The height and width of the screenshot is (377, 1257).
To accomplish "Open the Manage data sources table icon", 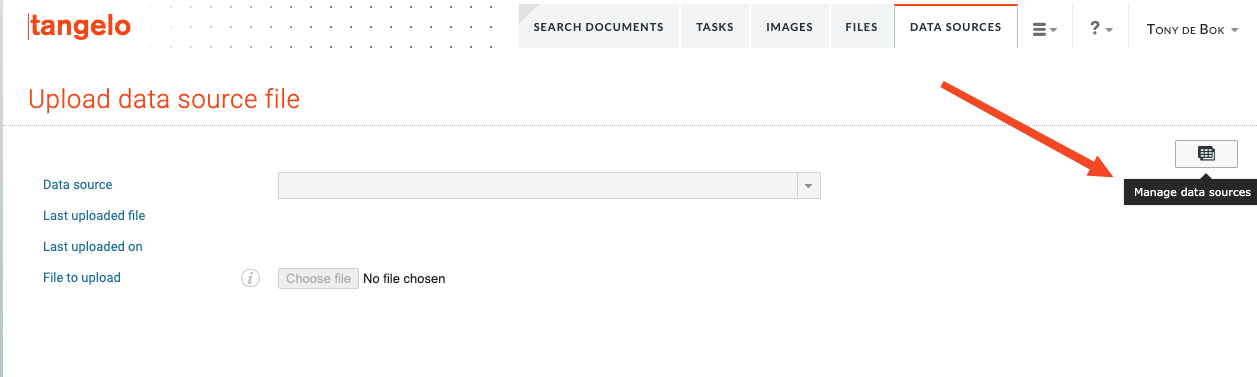I will click(1206, 154).
